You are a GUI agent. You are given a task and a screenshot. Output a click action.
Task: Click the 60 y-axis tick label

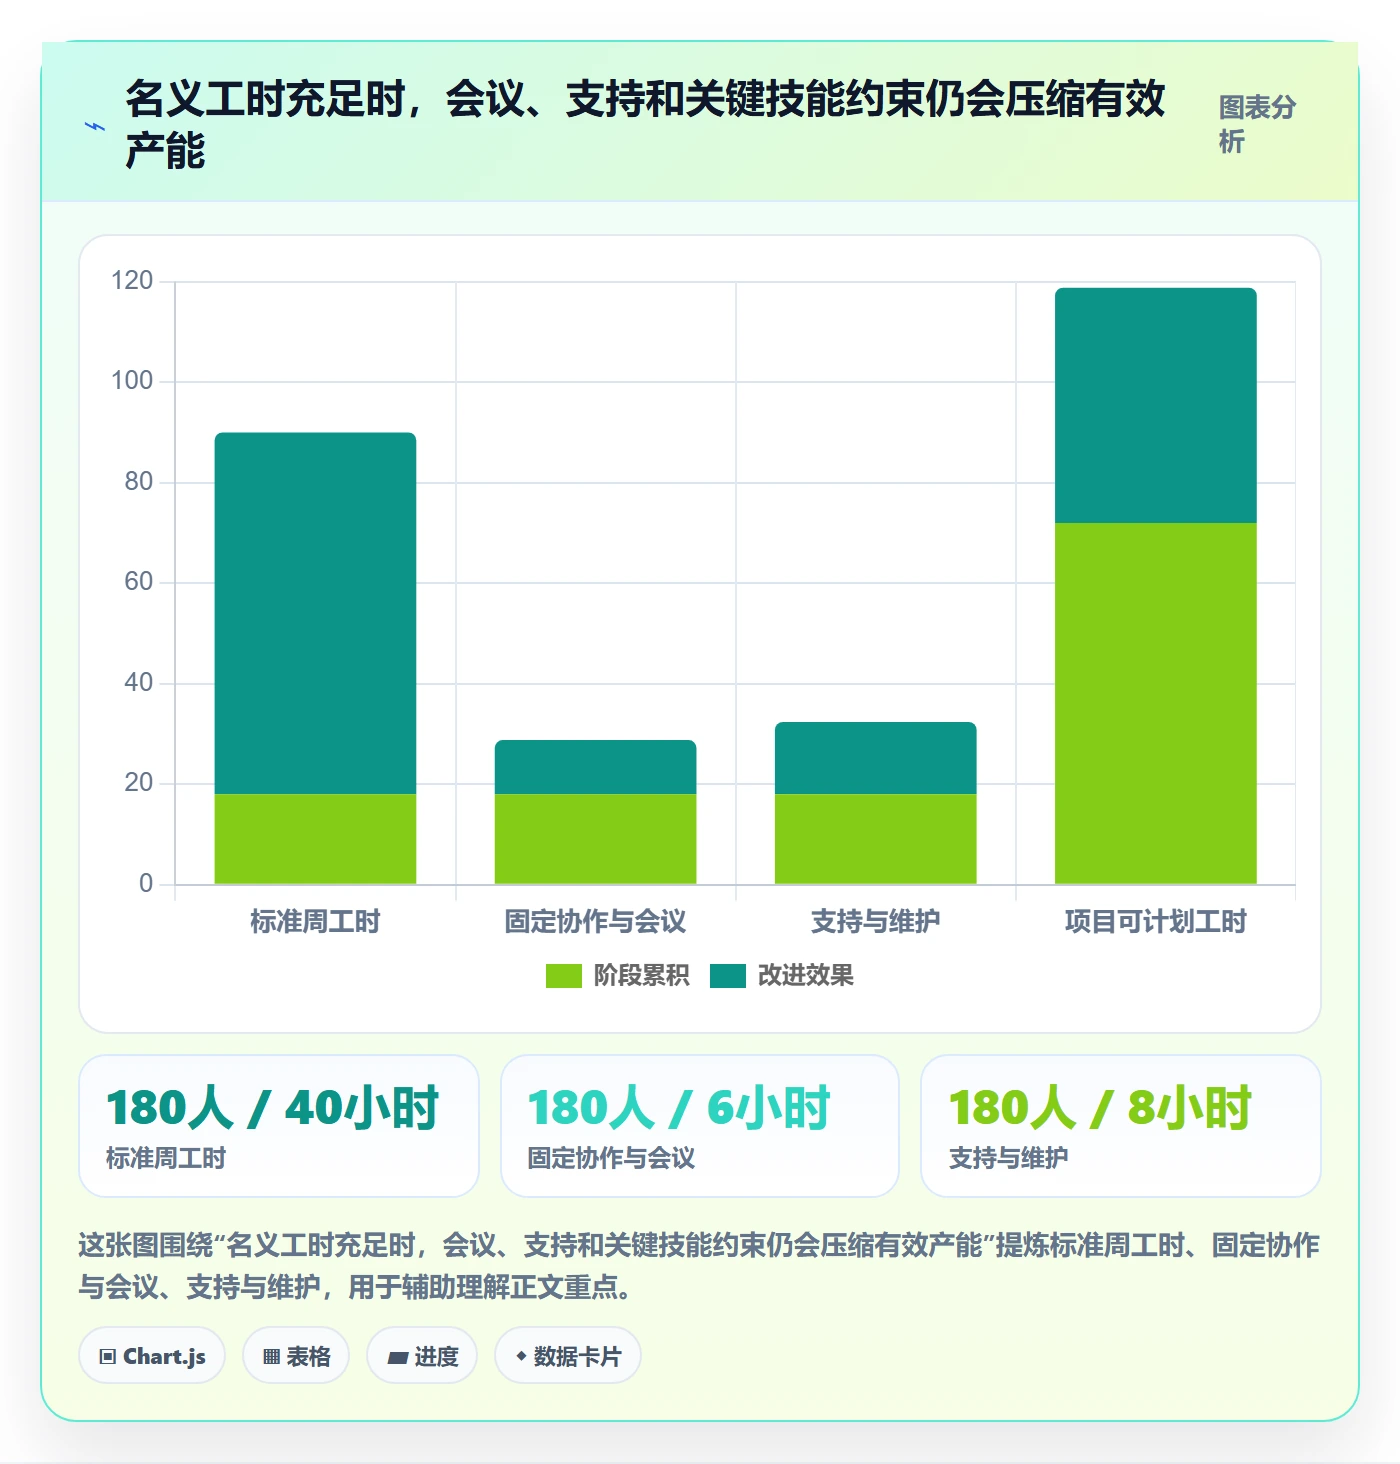click(x=139, y=581)
